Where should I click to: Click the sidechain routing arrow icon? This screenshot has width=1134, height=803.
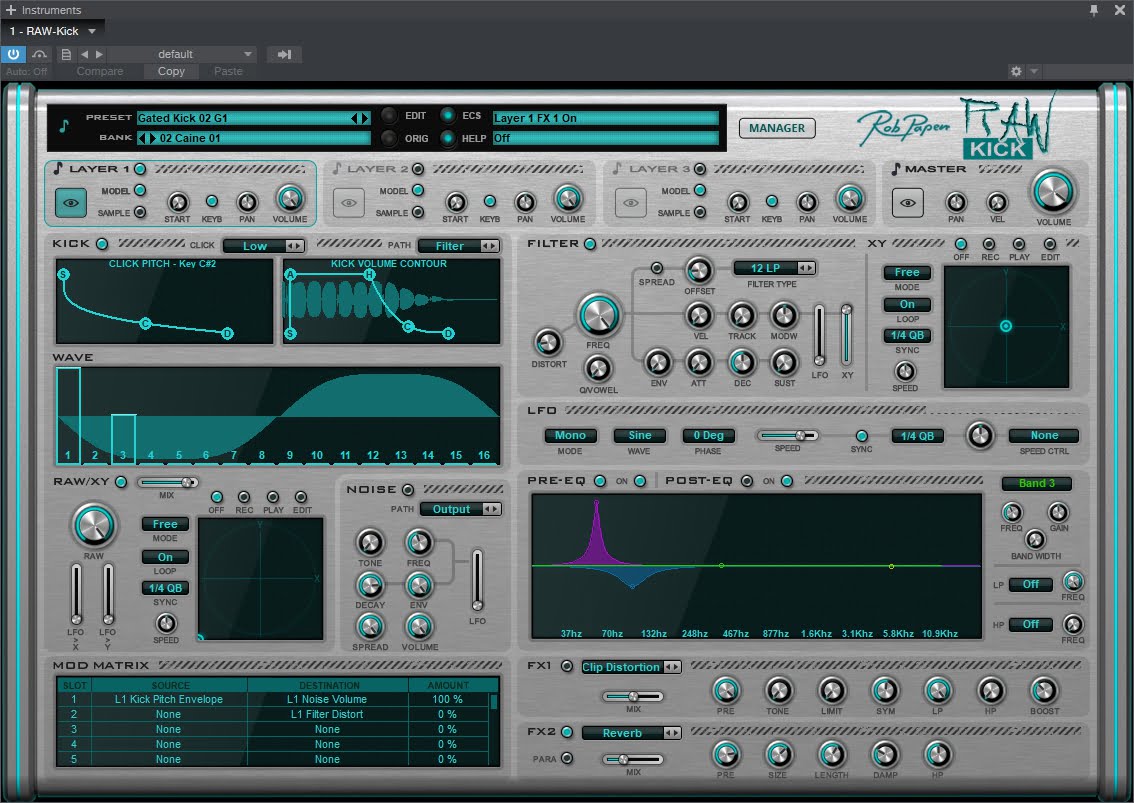coord(284,54)
